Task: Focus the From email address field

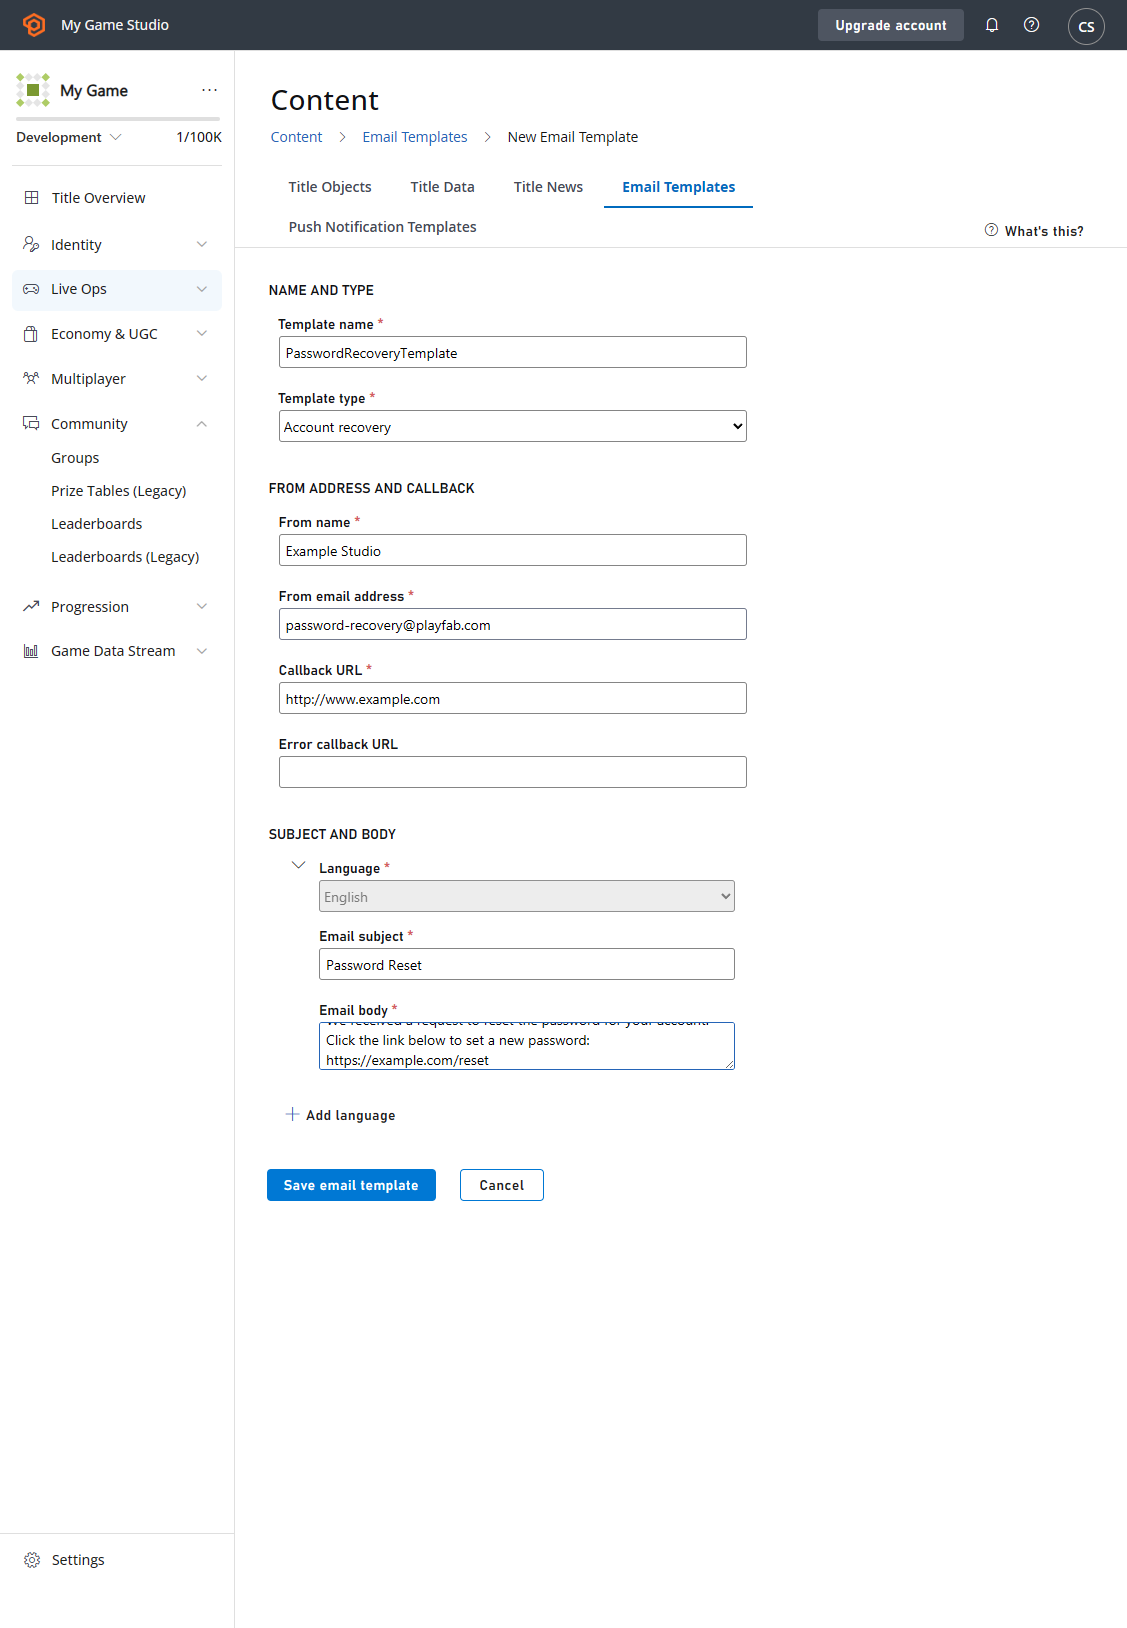Action: point(512,624)
